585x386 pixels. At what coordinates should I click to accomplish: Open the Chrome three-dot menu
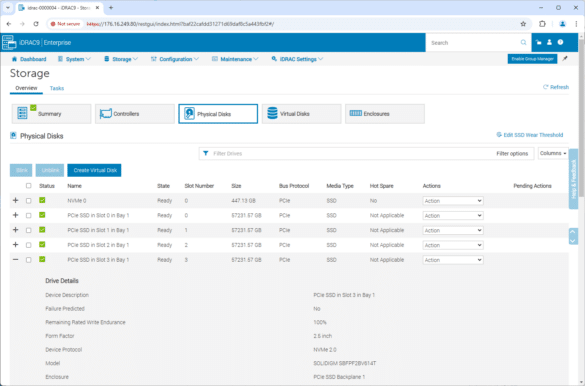(x=576, y=24)
